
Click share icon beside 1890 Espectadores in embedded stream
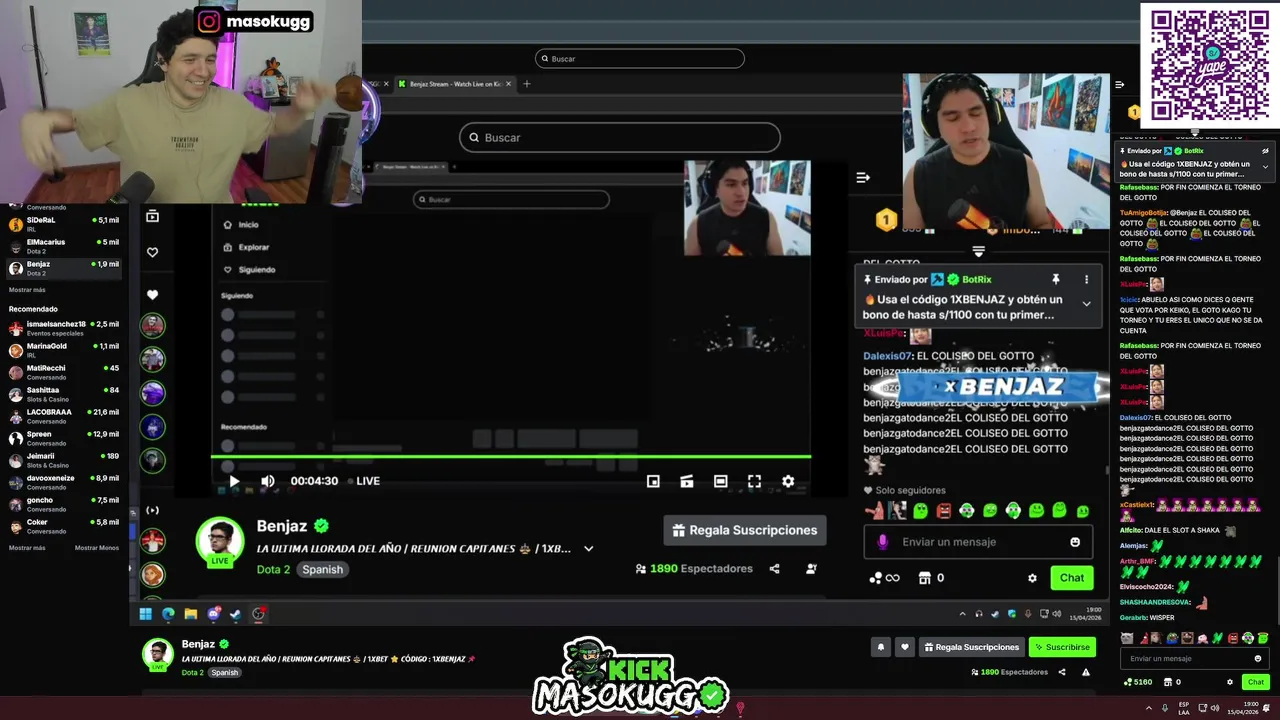coord(774,569)
